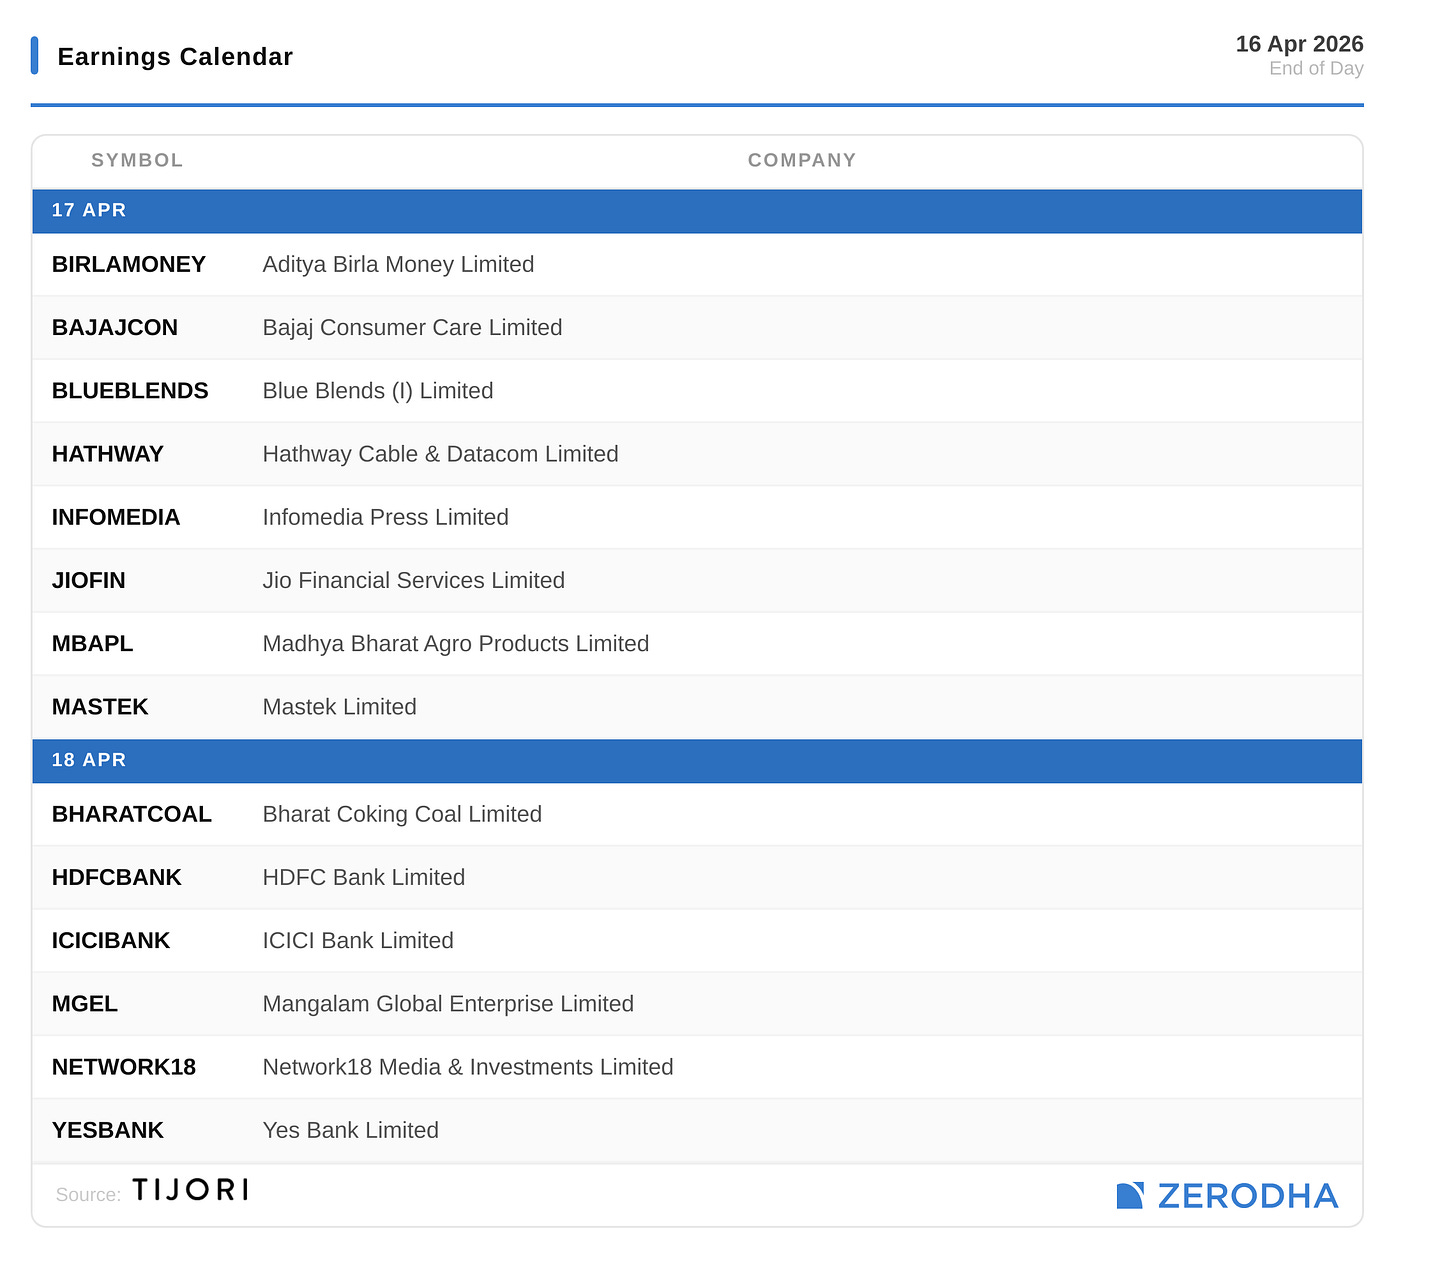Click the 18 APR date header row
The width and height of the screenshot is (1456, 1266).
click(x=697, y=761)
